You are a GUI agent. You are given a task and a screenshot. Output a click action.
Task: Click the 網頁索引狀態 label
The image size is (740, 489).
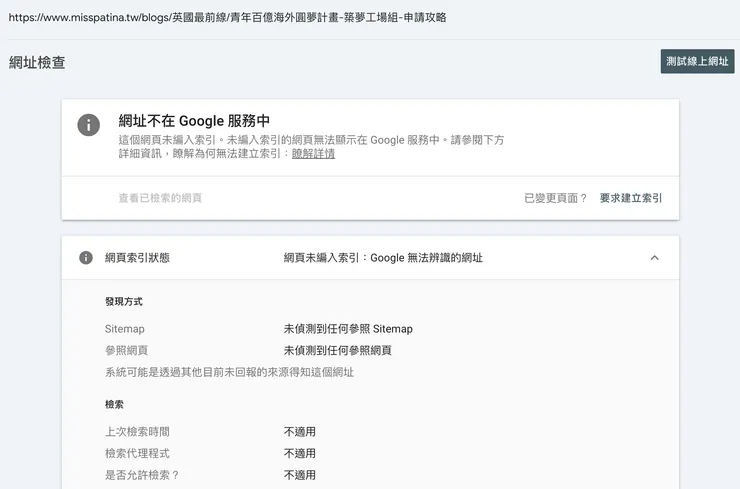pyautogui.click(x=137, y=258)
